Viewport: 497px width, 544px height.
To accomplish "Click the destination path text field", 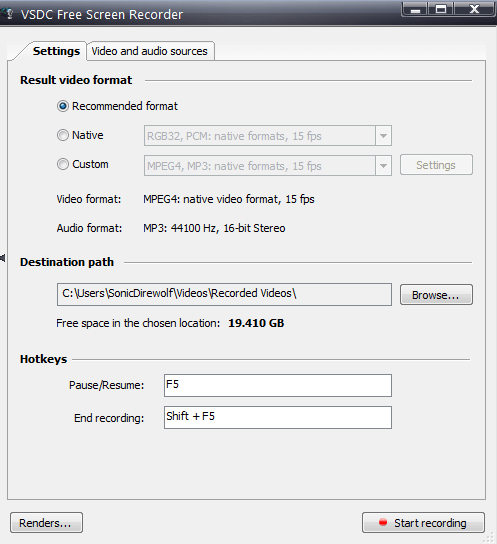I will 224,294.
